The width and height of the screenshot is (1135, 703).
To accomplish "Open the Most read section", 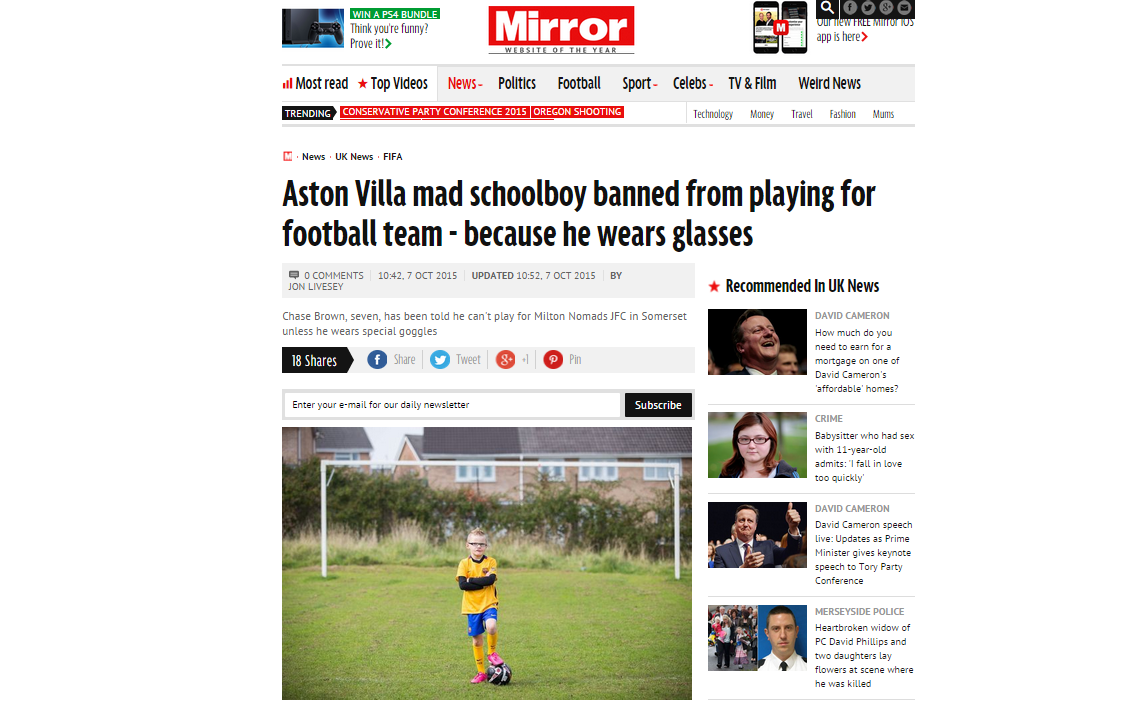I will coord(316,84).
